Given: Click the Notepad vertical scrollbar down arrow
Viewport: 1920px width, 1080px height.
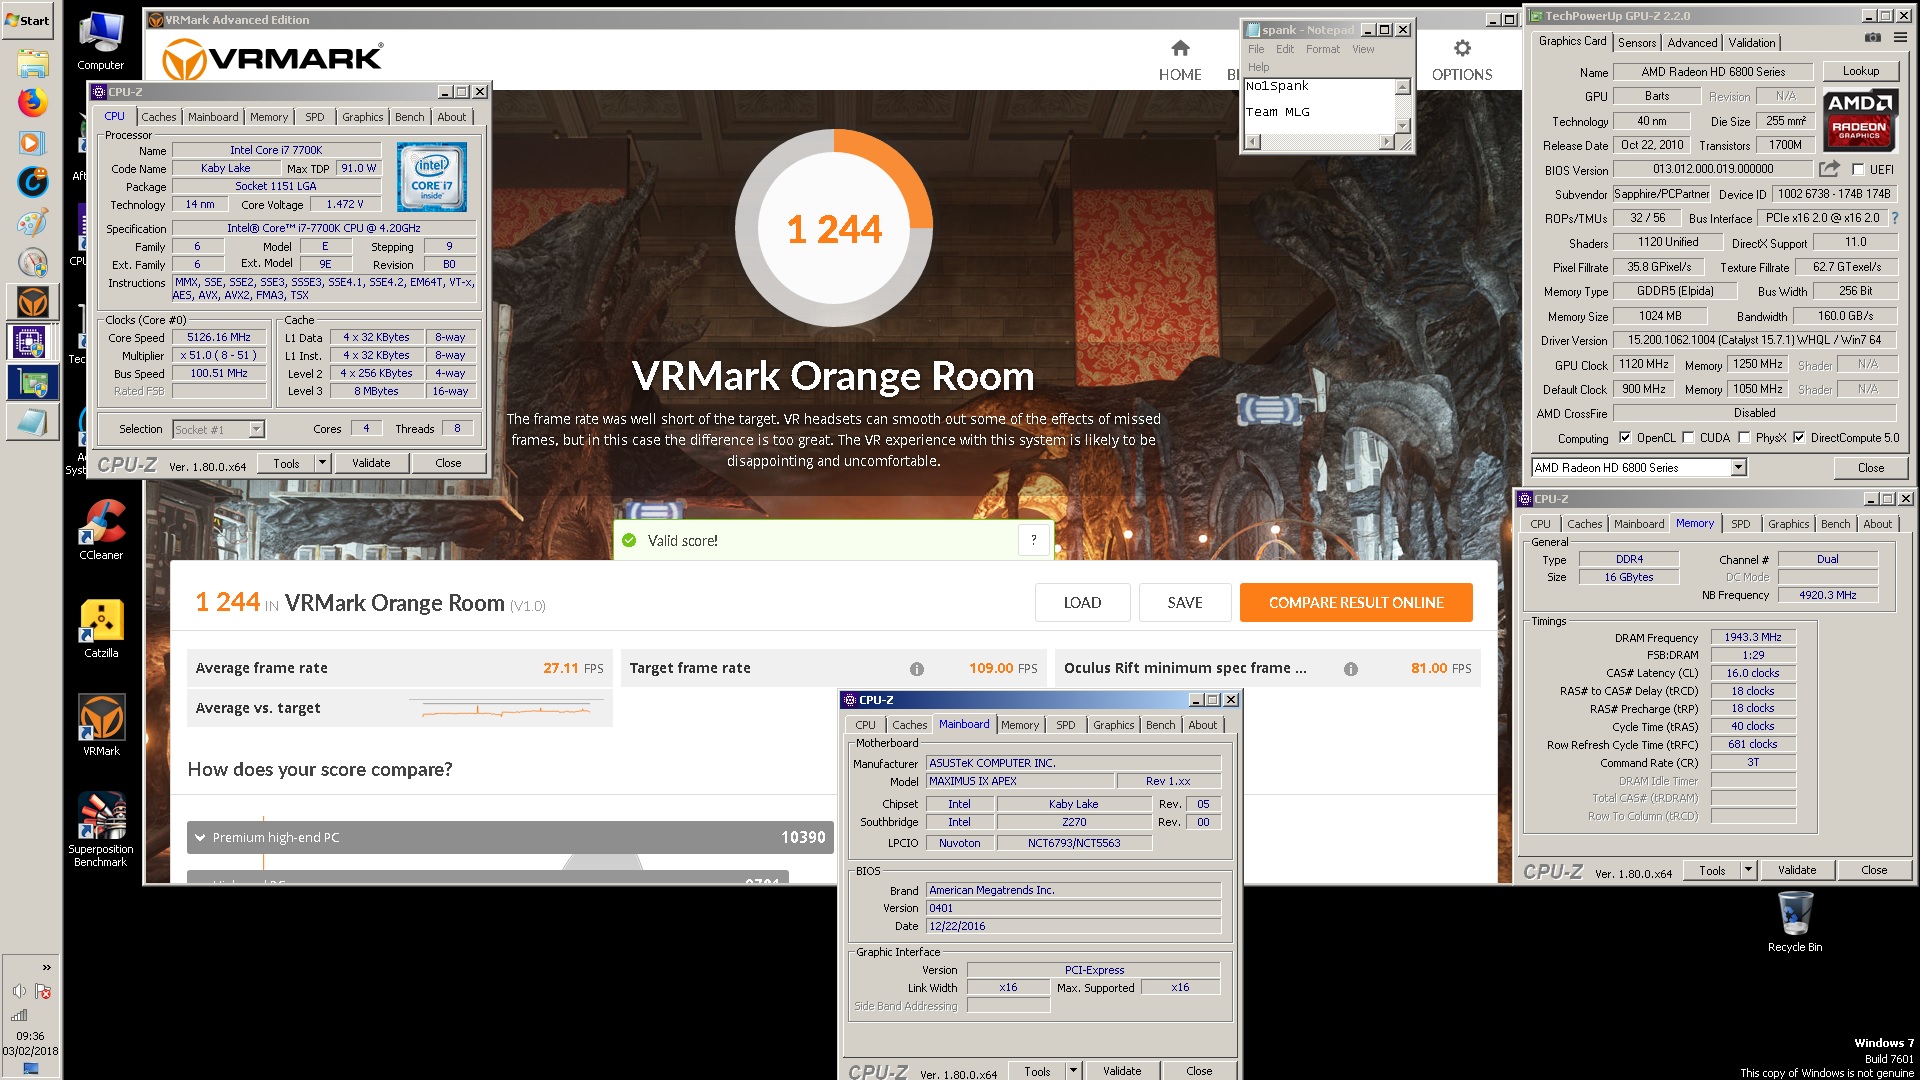Looking at the screenshot, I should [x=1402, y=125].
